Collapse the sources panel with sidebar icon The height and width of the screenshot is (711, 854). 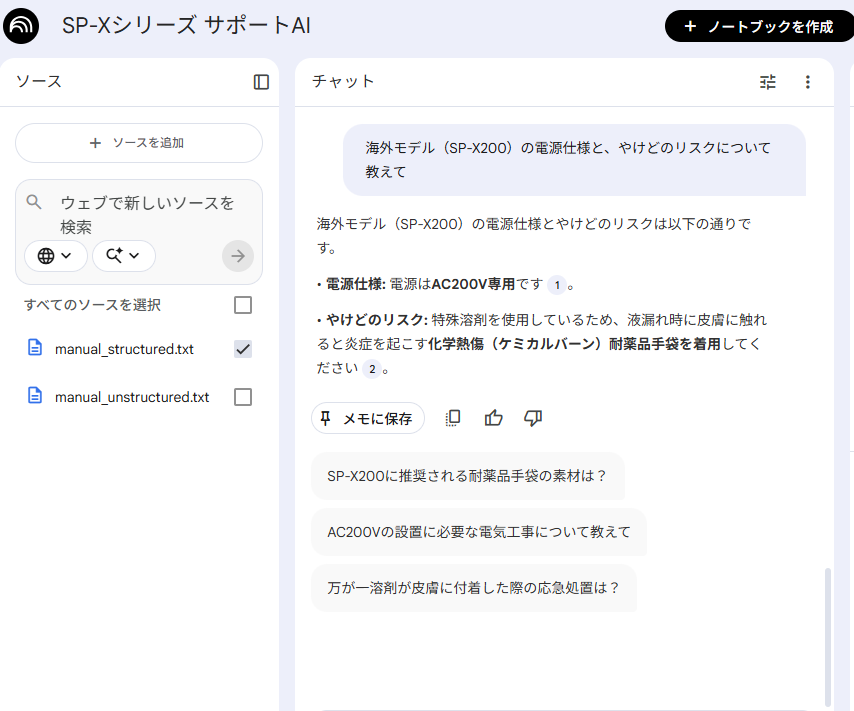coord(261,82)
